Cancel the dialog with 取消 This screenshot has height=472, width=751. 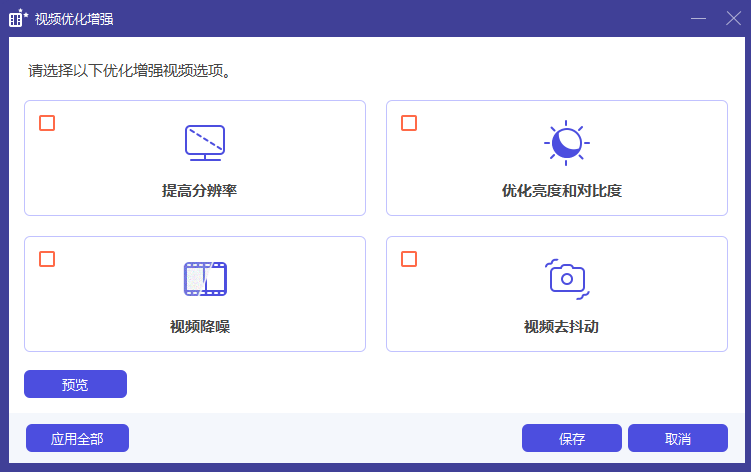point(678,438)
